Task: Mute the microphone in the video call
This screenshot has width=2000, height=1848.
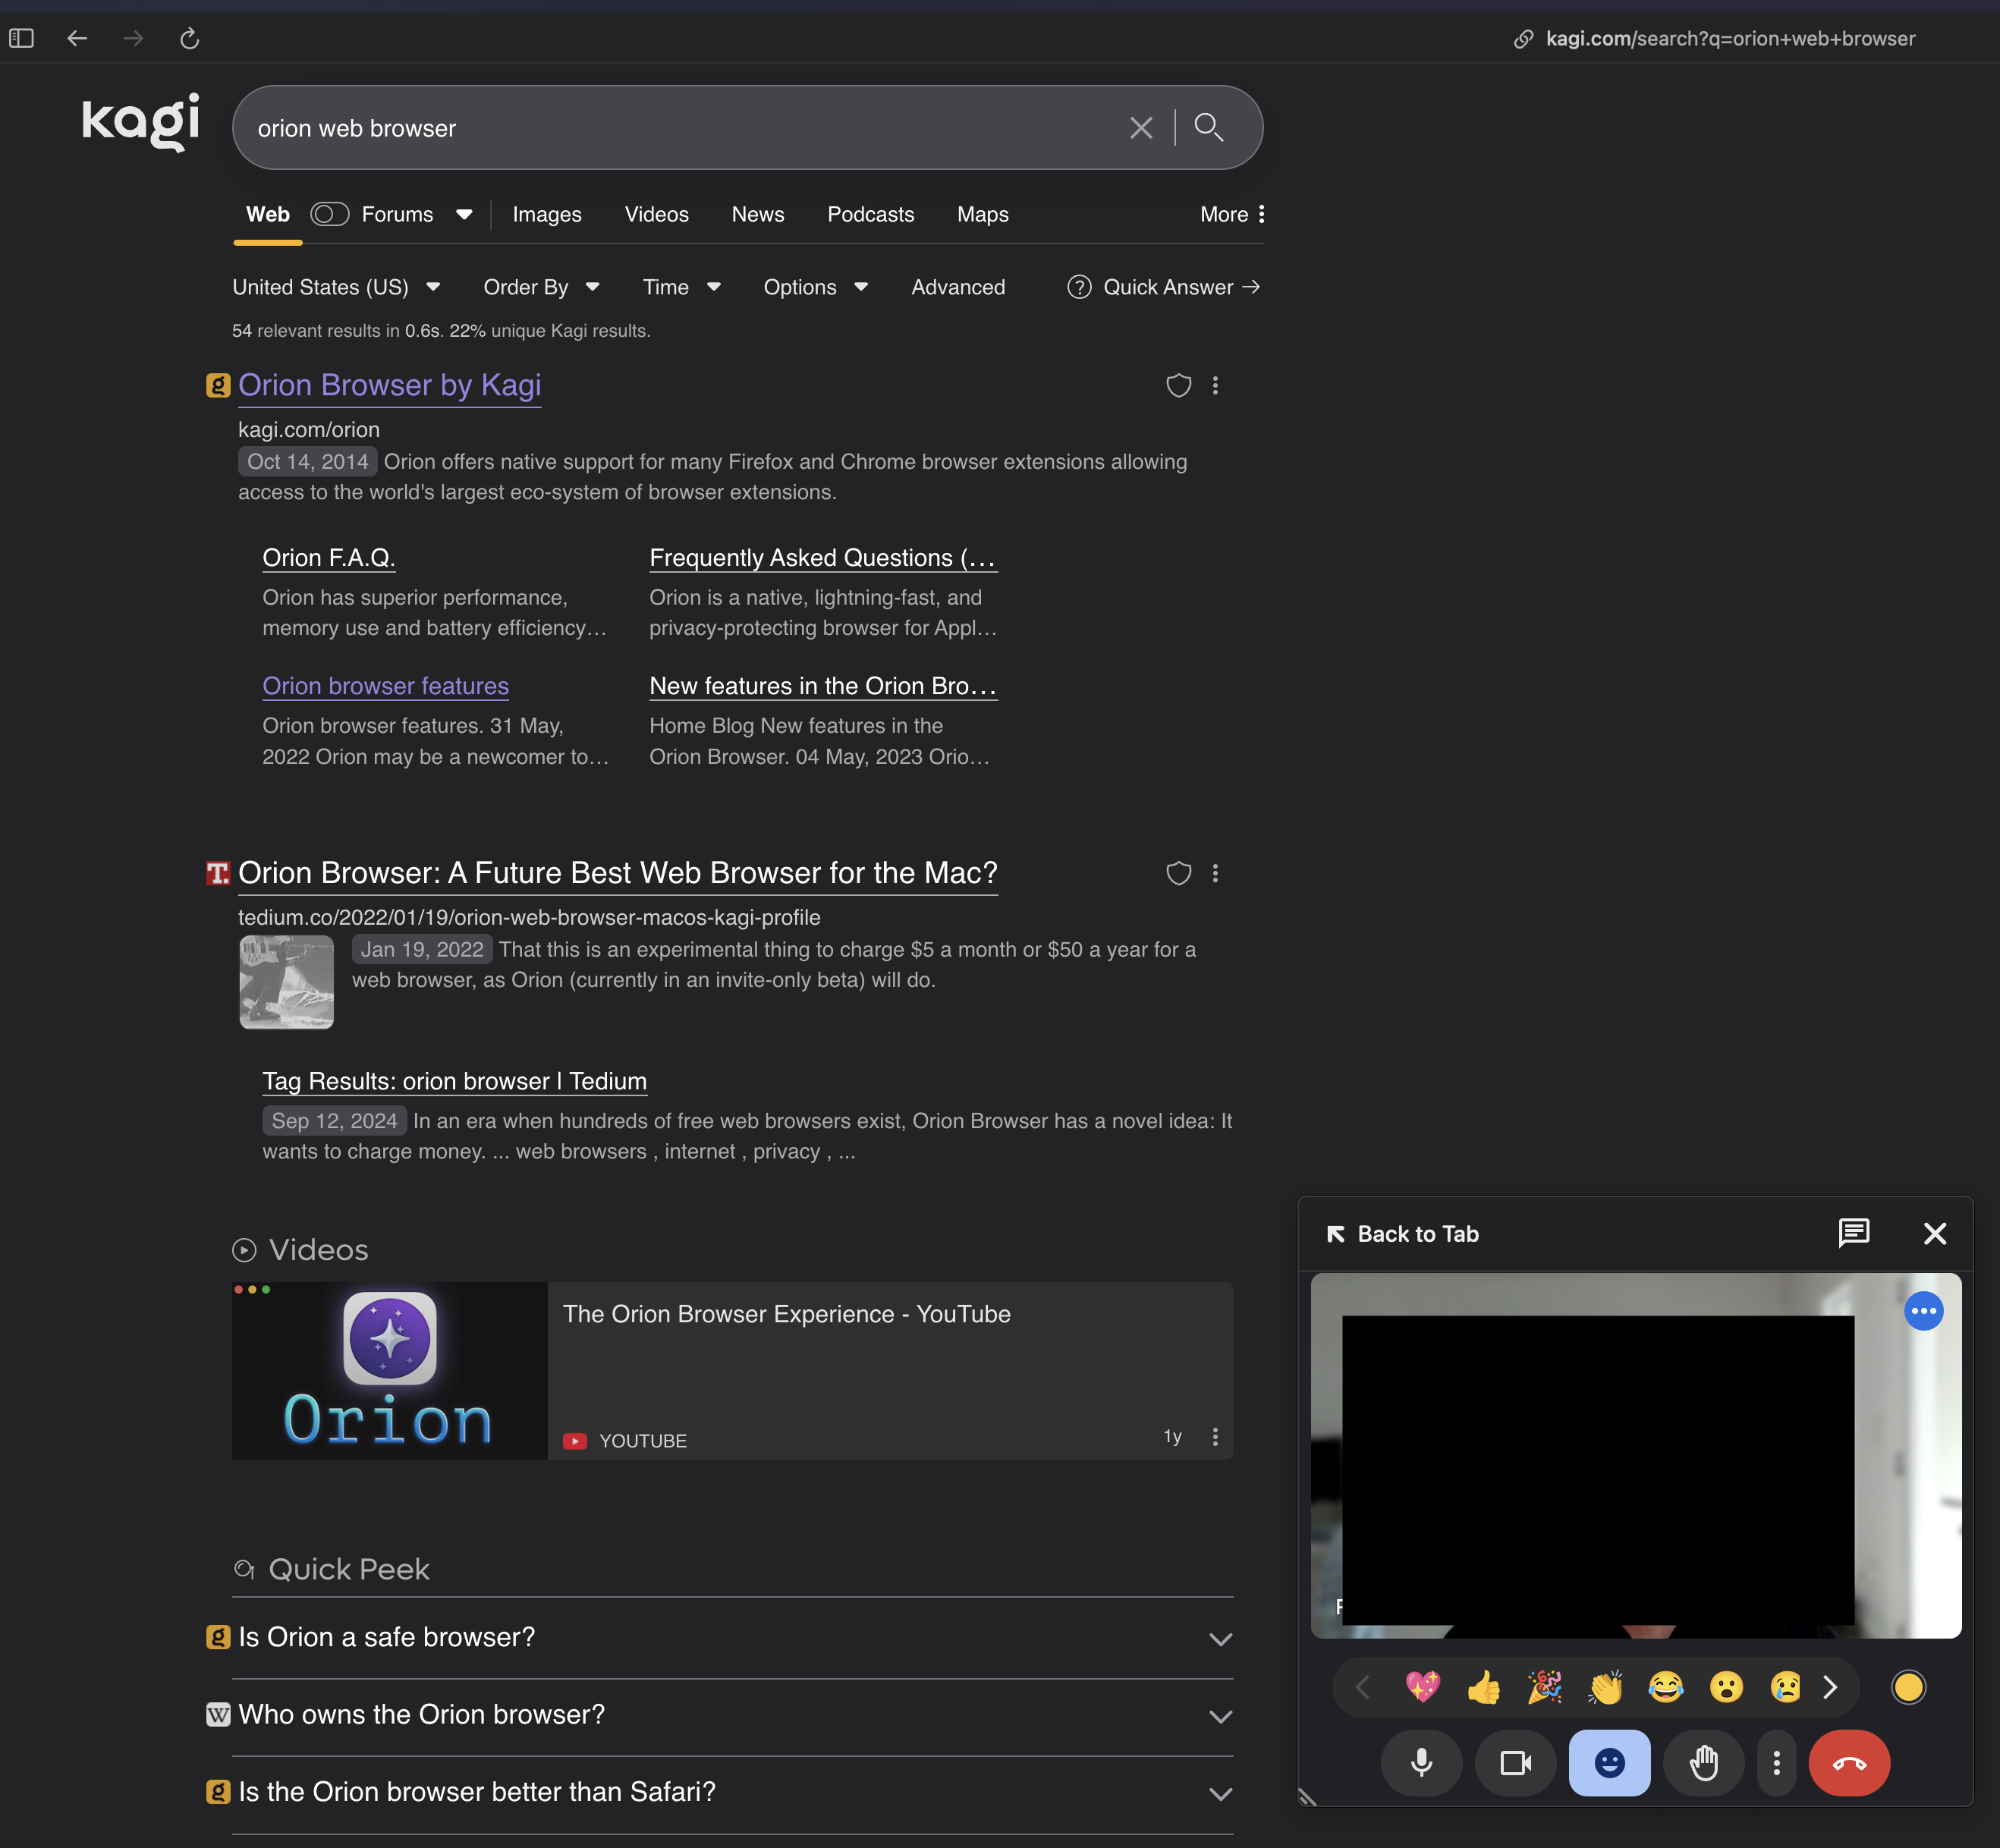Action: point(1421,1763)
